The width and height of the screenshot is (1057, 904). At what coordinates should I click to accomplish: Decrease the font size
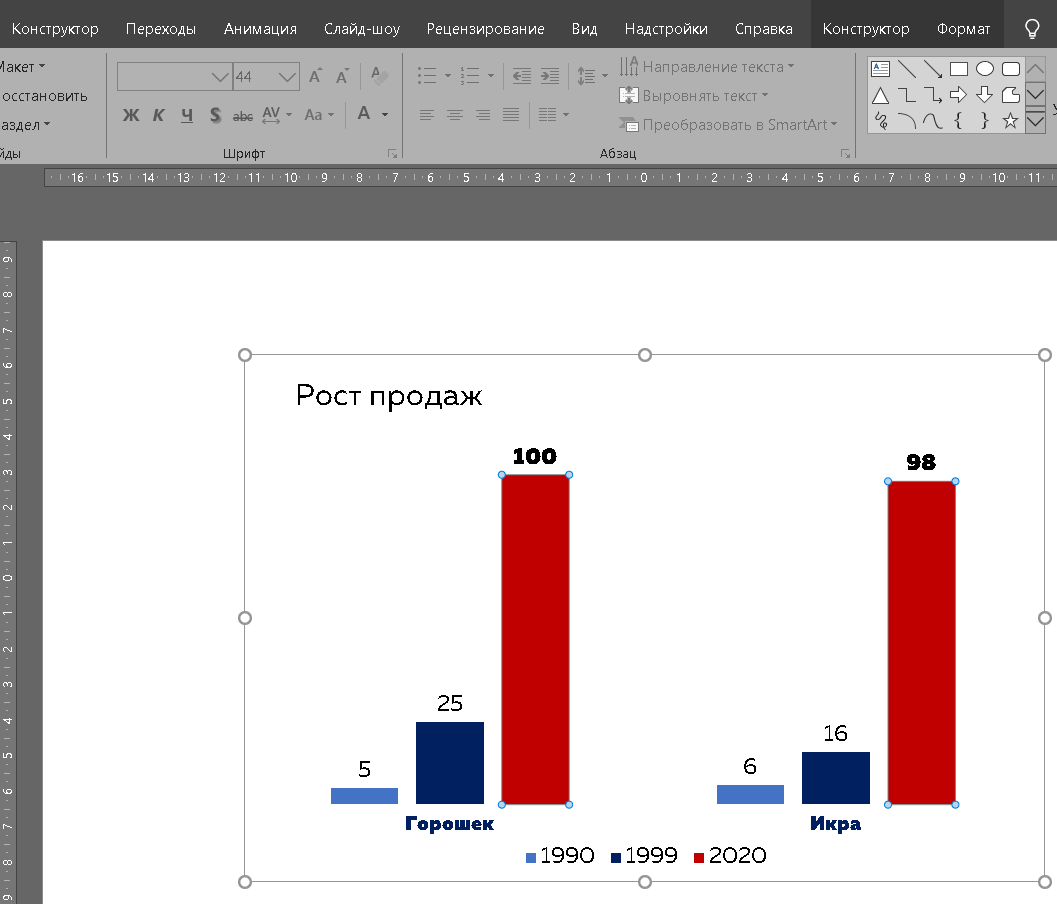[342, 76]
